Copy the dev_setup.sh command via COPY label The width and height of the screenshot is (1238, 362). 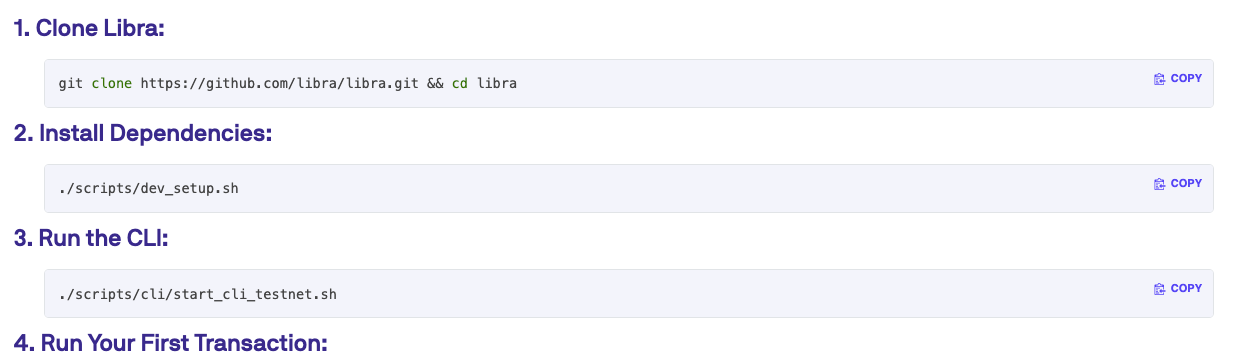[x=1186, y=184]
